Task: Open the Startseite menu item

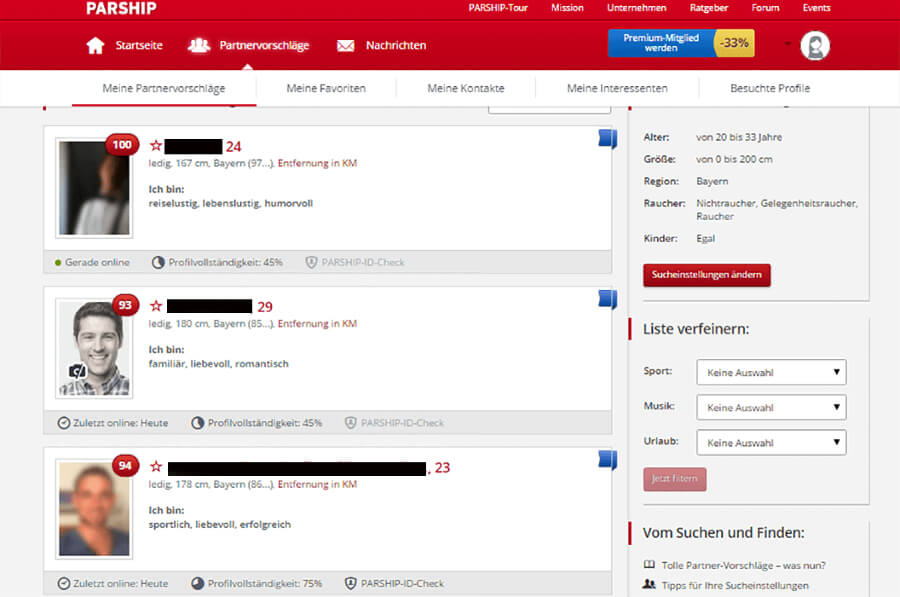Action: pyautogui.click(x=139, y=45)
